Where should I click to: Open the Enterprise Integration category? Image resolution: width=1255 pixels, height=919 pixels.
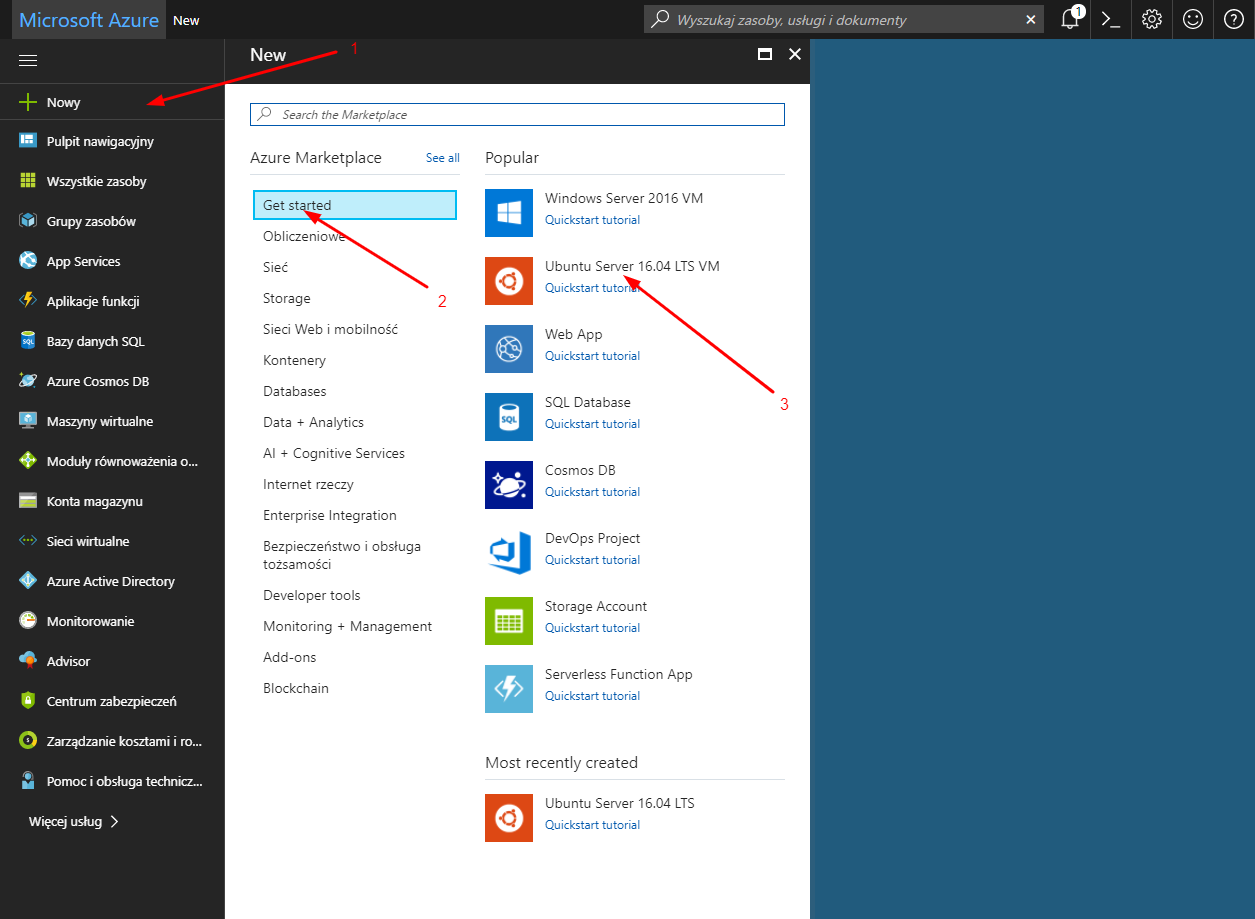click(x=330, y=515)
